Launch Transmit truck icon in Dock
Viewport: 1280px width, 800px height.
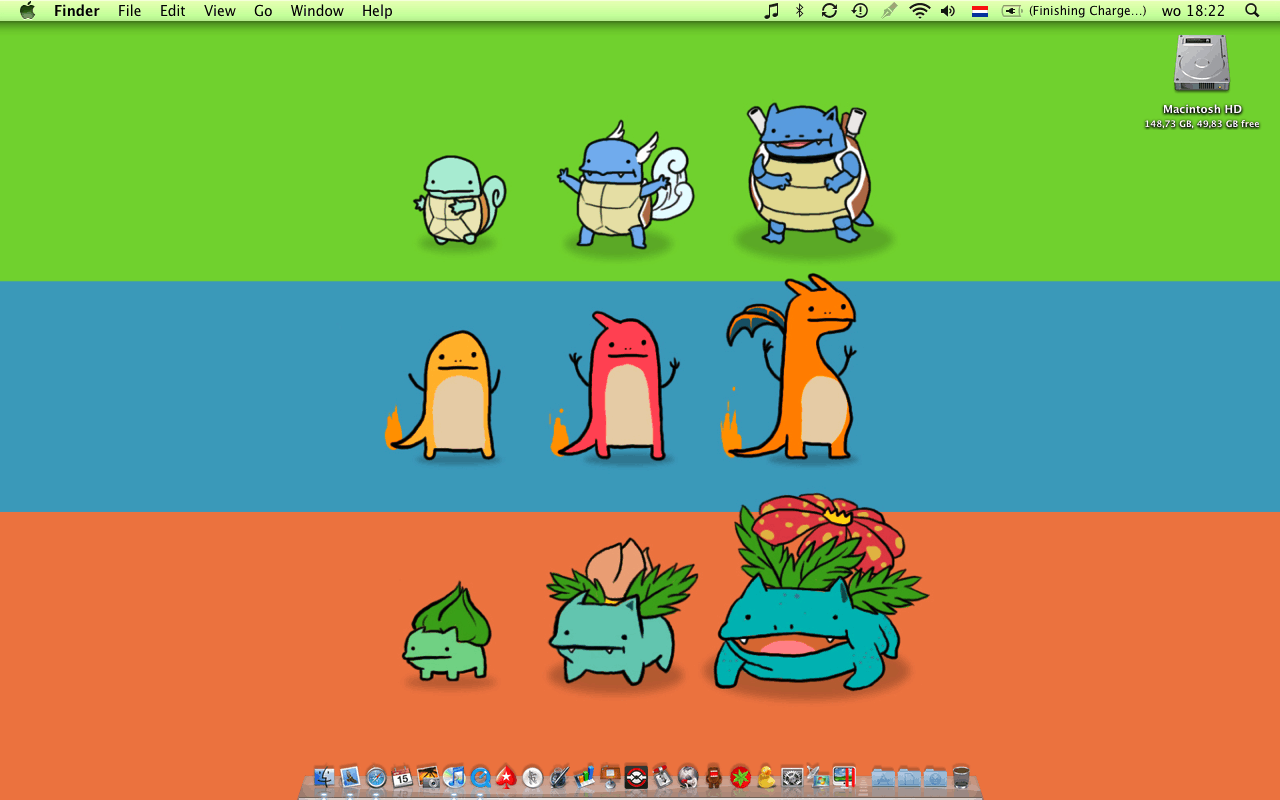(662, 776)
